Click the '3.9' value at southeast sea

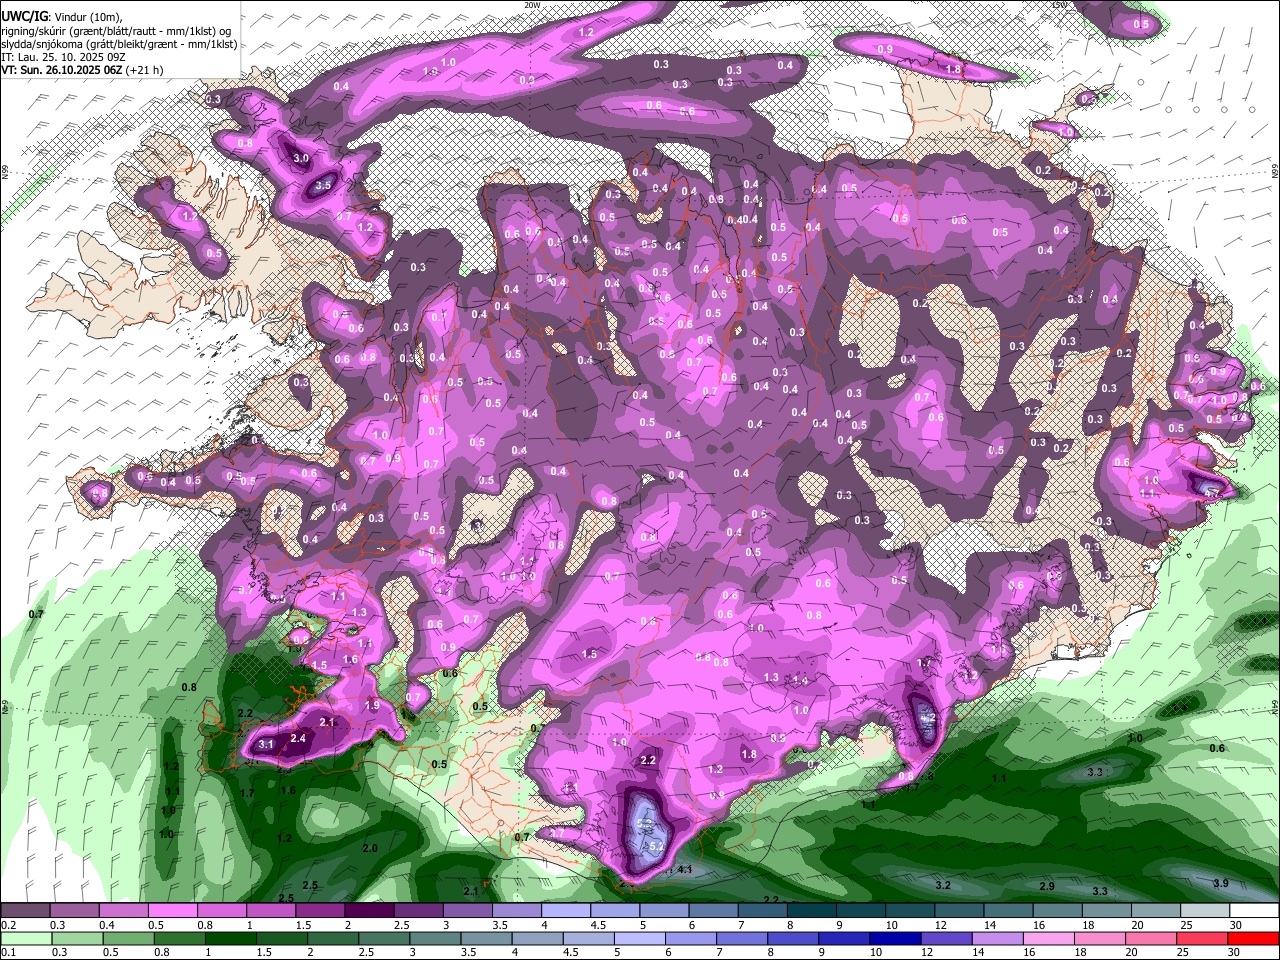[x=1220, y=883]
